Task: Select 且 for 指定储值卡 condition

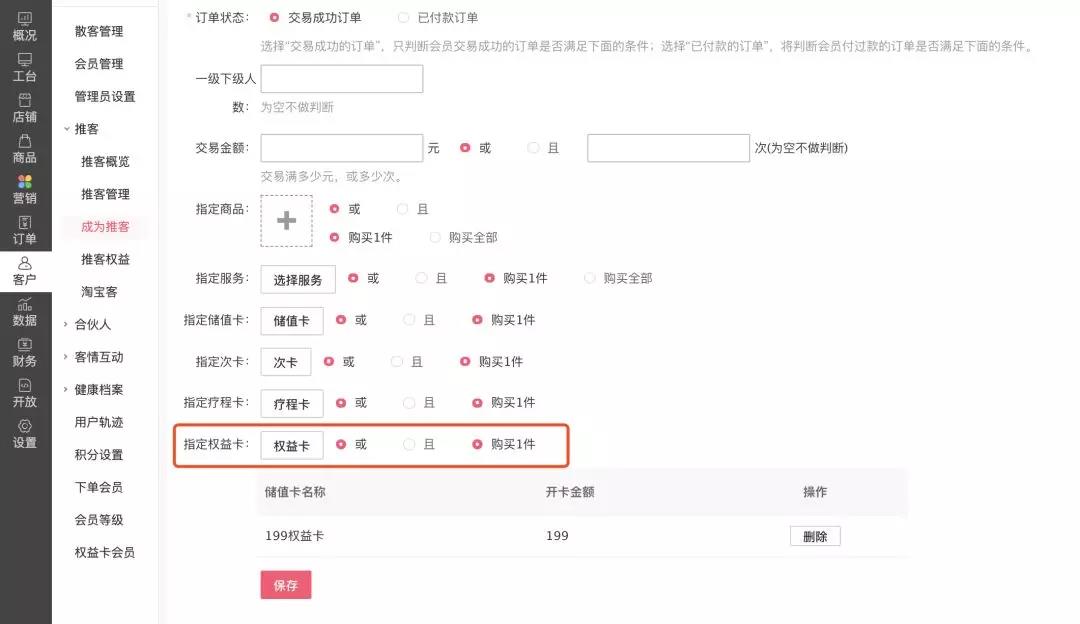Action: click(x=409, y=320)
